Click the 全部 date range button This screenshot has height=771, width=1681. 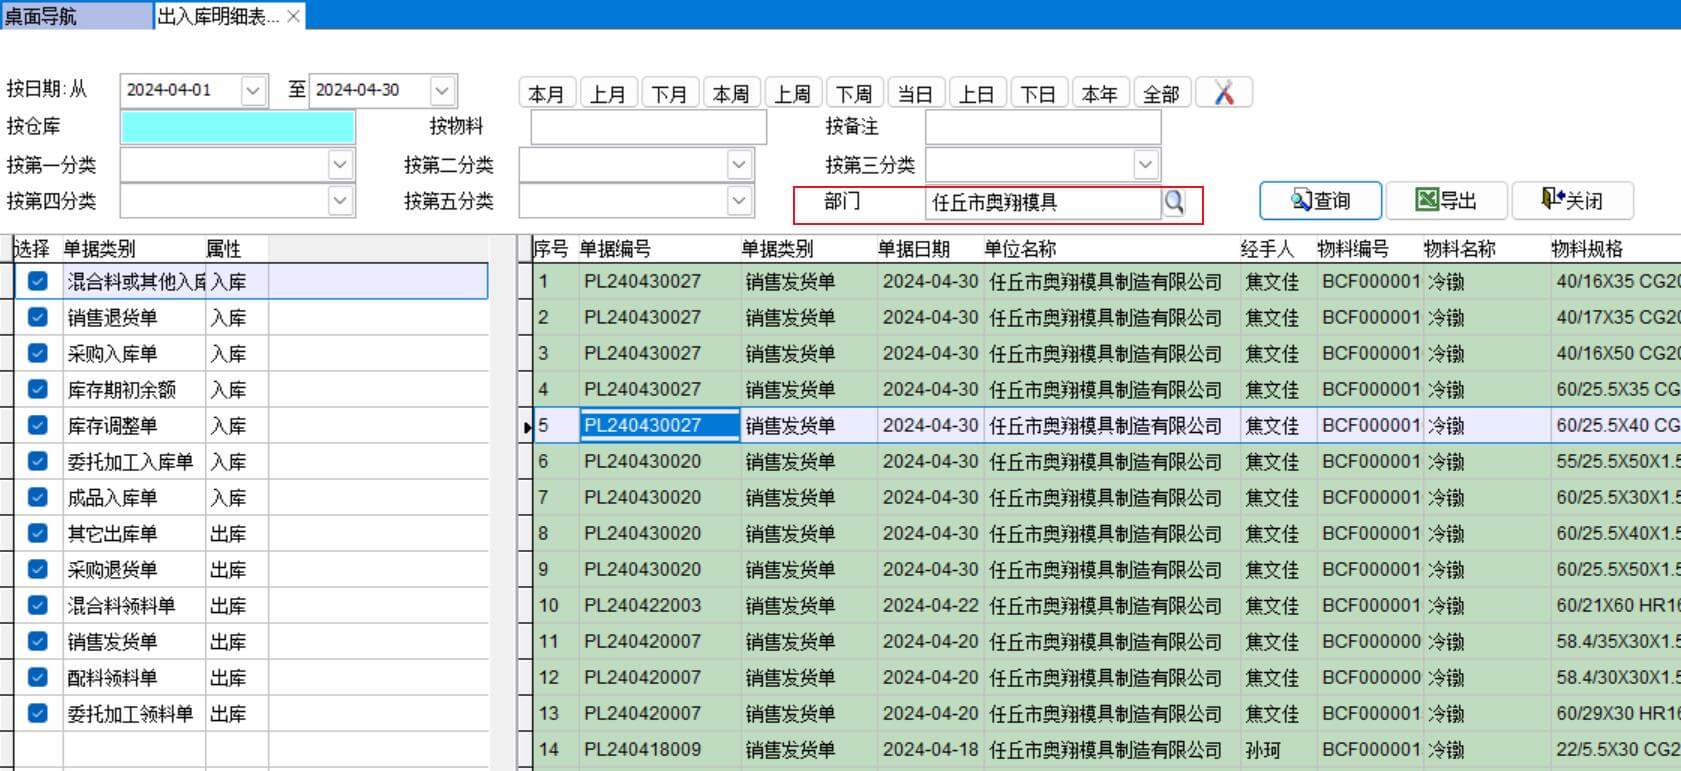coord(1161,94)
